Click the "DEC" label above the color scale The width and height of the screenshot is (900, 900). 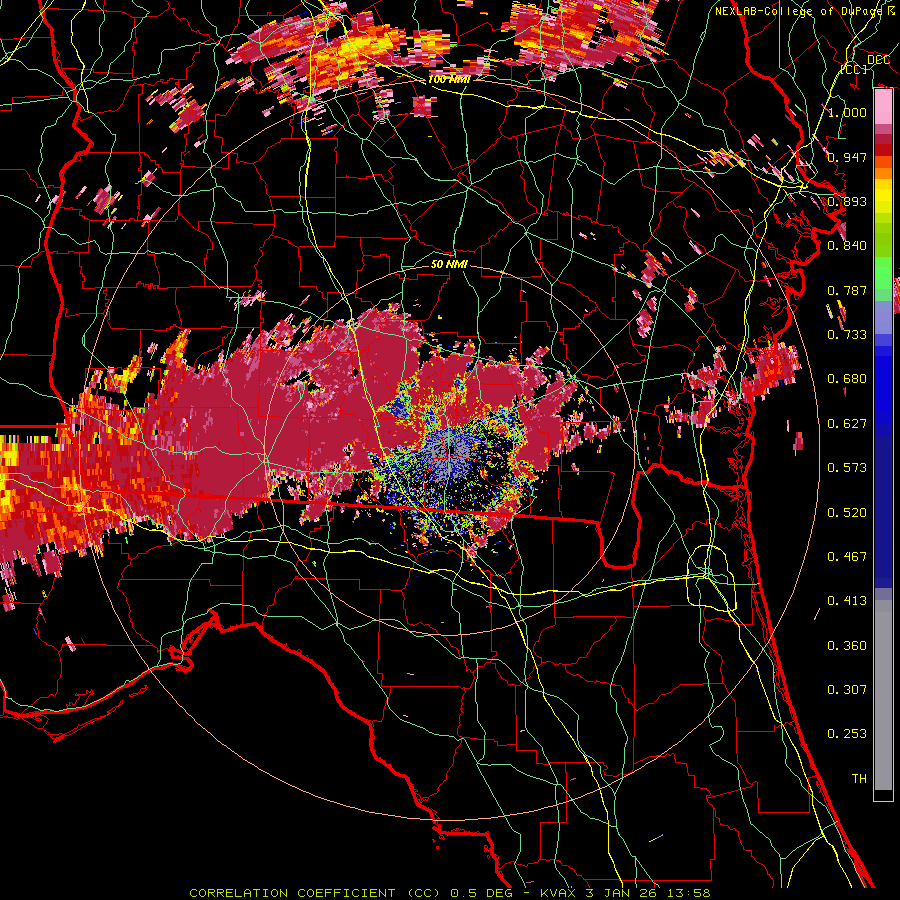tap(878, 60)
